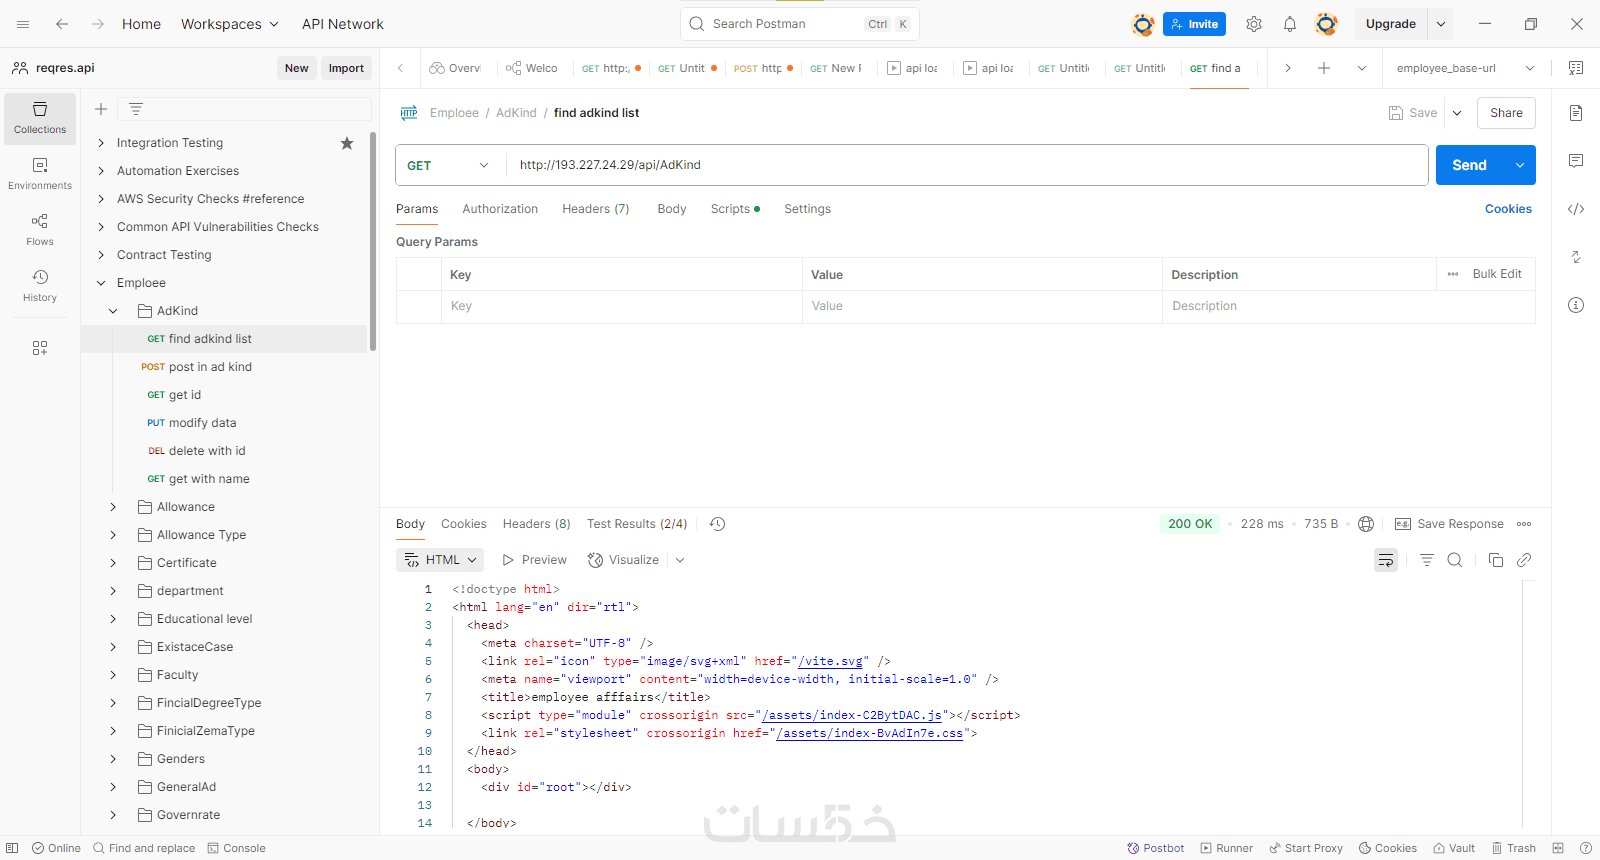This screenshot has height=860, width=1600.
Task: Open the Workspaces dropdown menu
Action: pos(230,24)
